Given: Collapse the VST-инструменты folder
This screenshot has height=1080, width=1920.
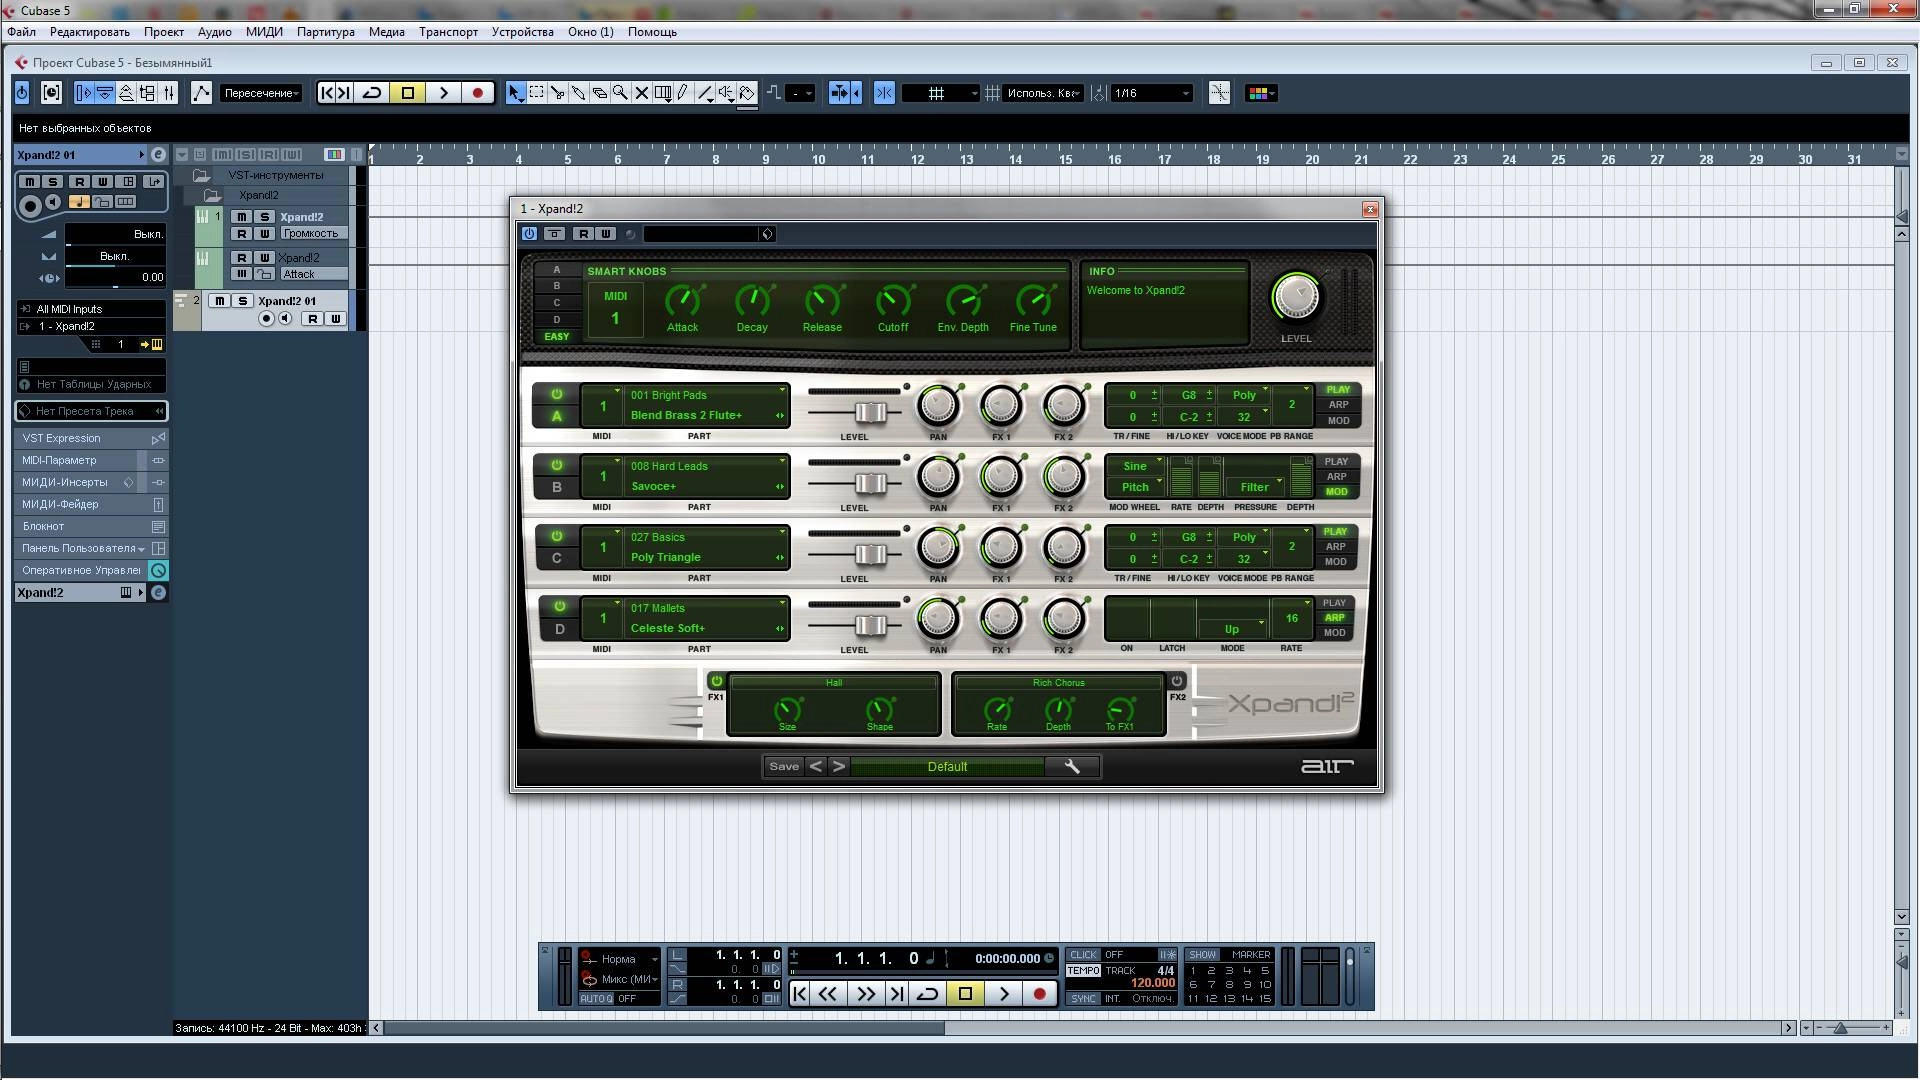Looking at the screenshot, I should point(201,175).
